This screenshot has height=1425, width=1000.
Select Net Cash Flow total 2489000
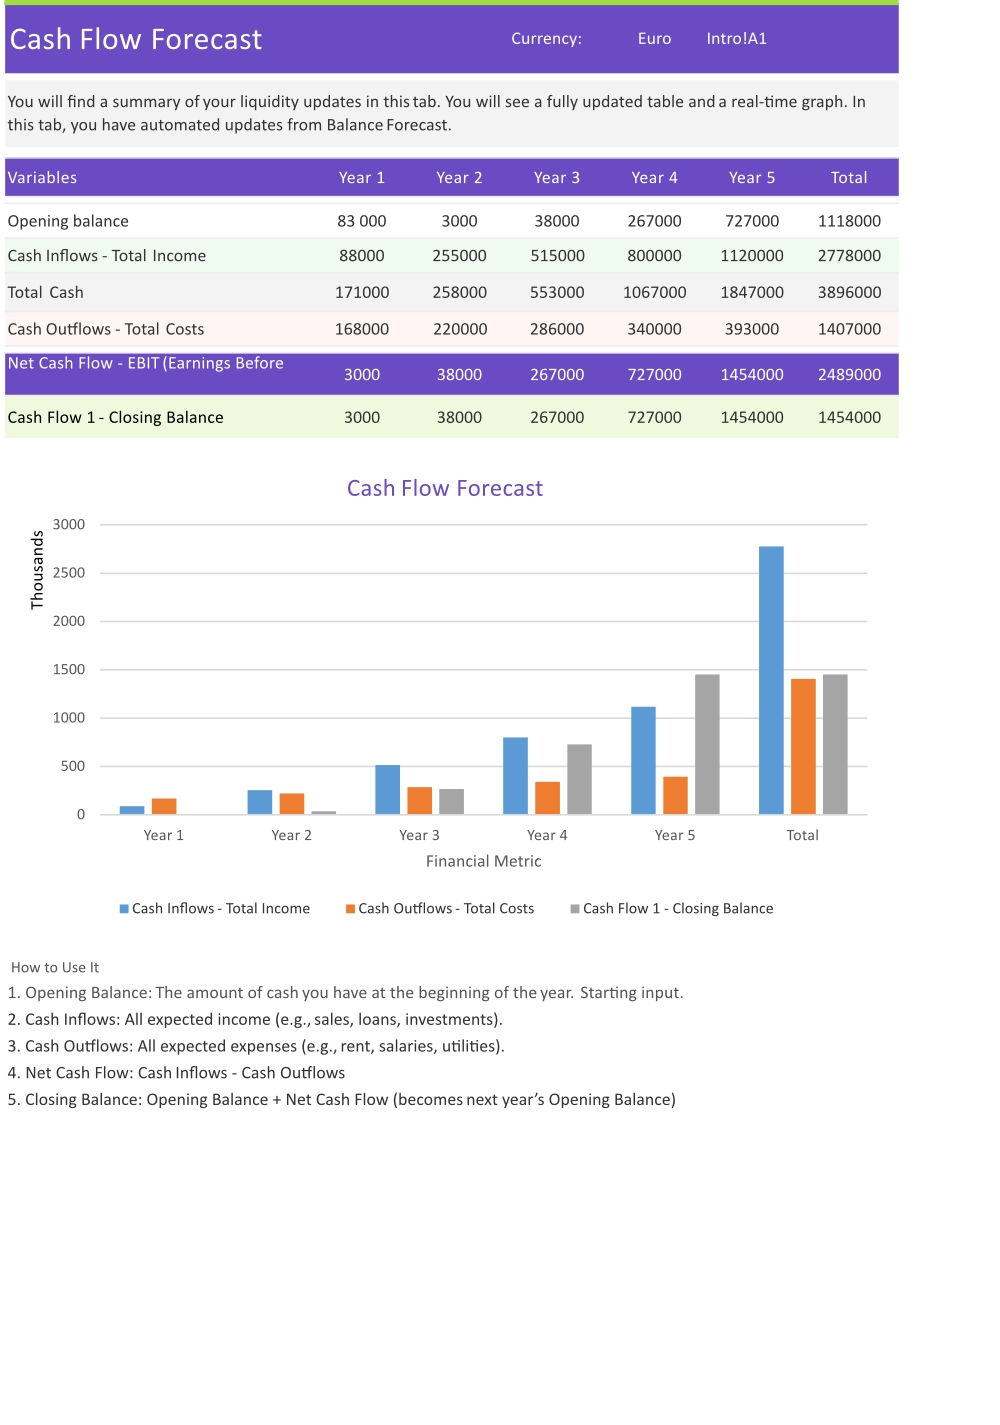coord(849,375)
